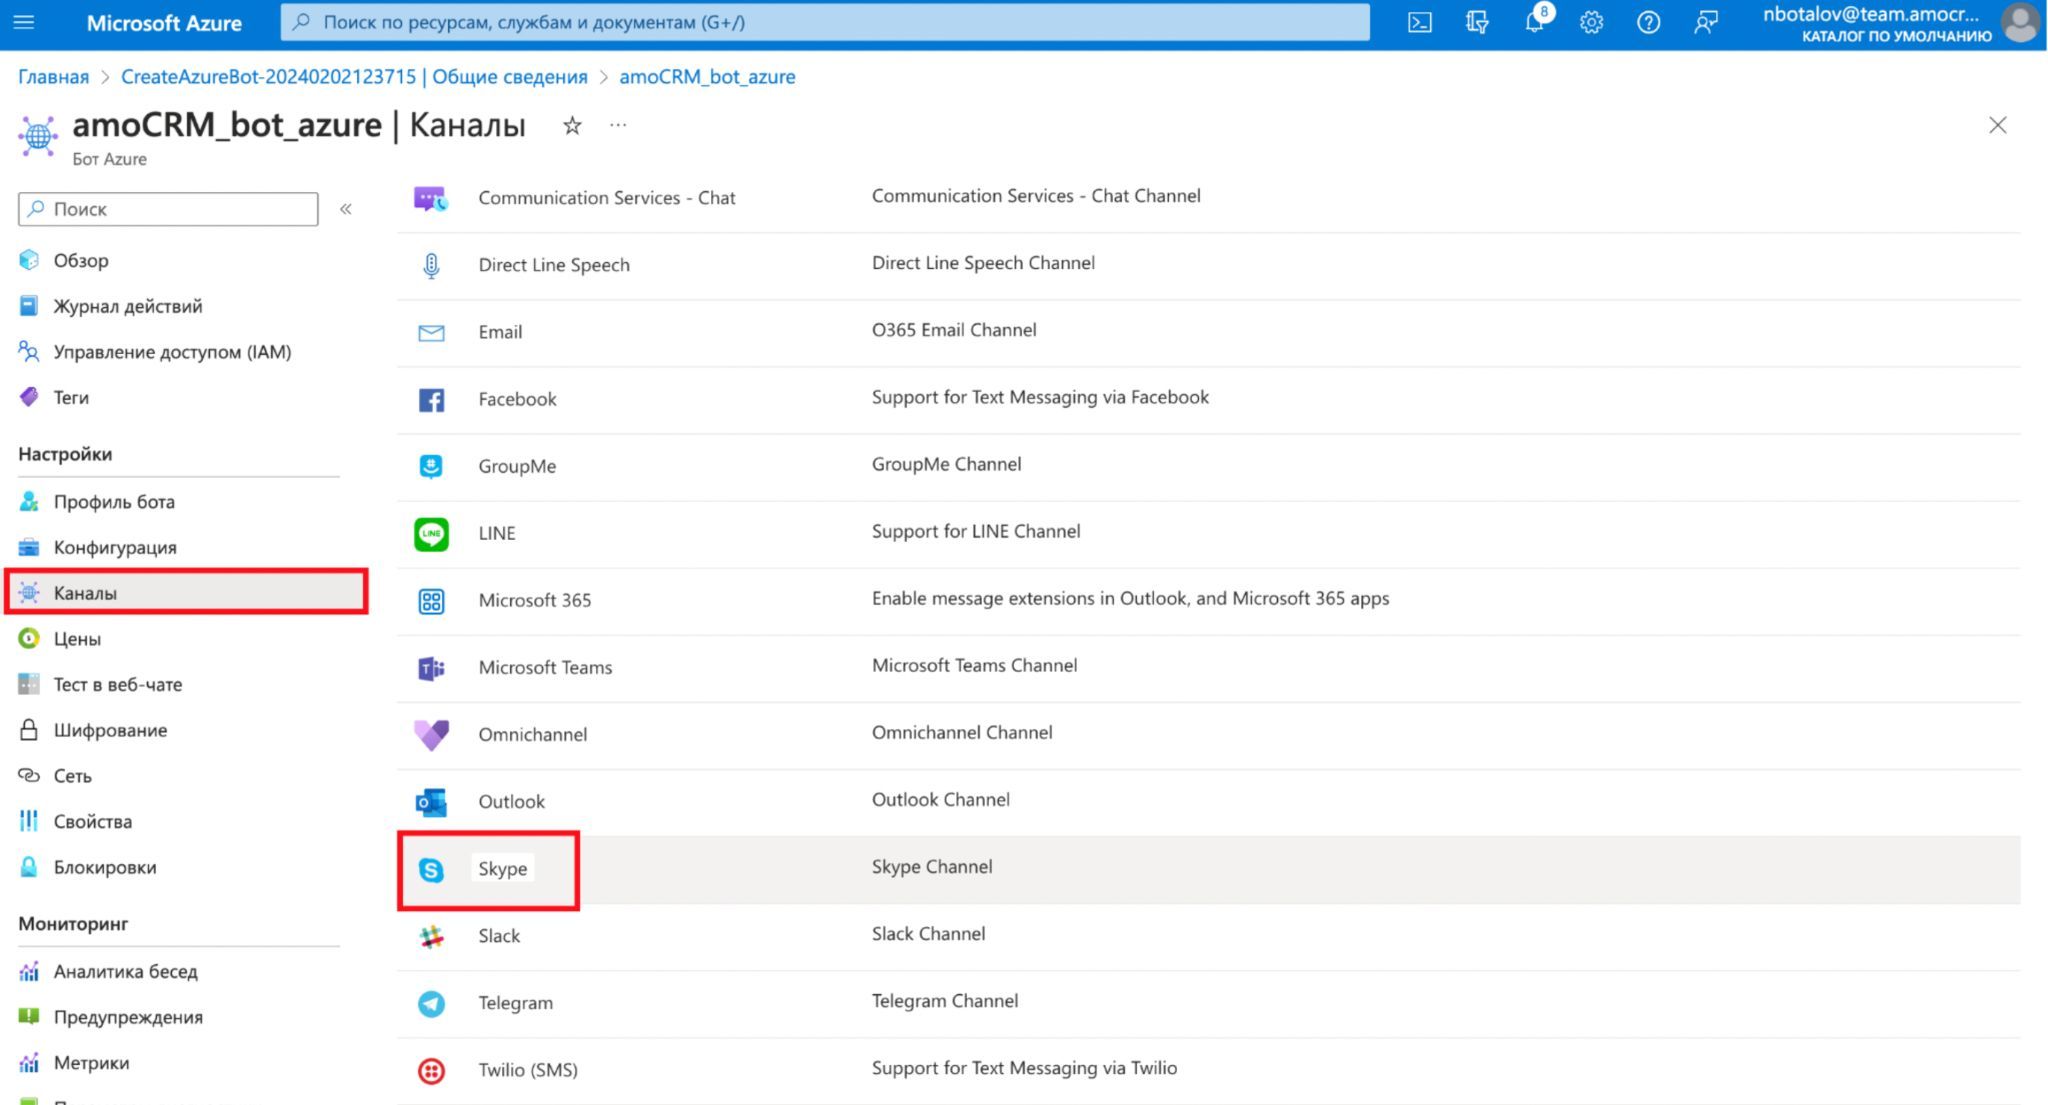Screen dimensions: 2048x1105
Task: Go to Главная breadcrumb
Action: [53, 77]
